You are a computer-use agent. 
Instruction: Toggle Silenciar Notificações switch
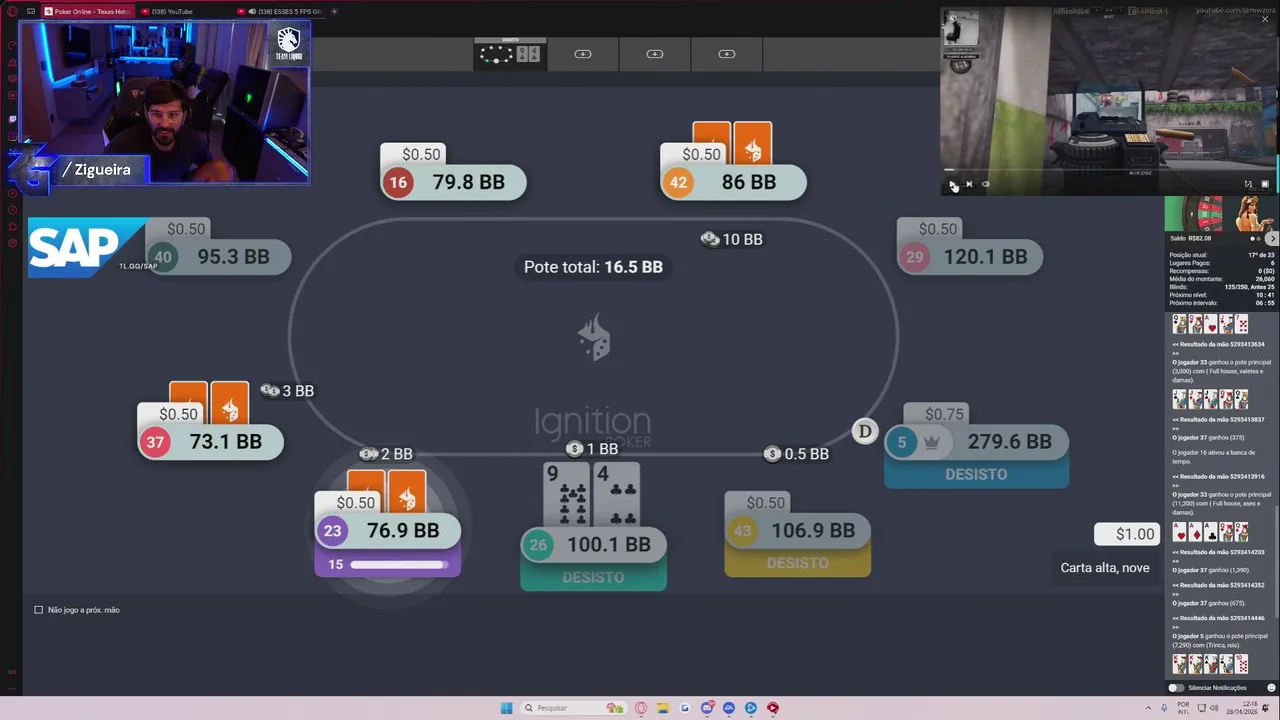pos(1177,688)
